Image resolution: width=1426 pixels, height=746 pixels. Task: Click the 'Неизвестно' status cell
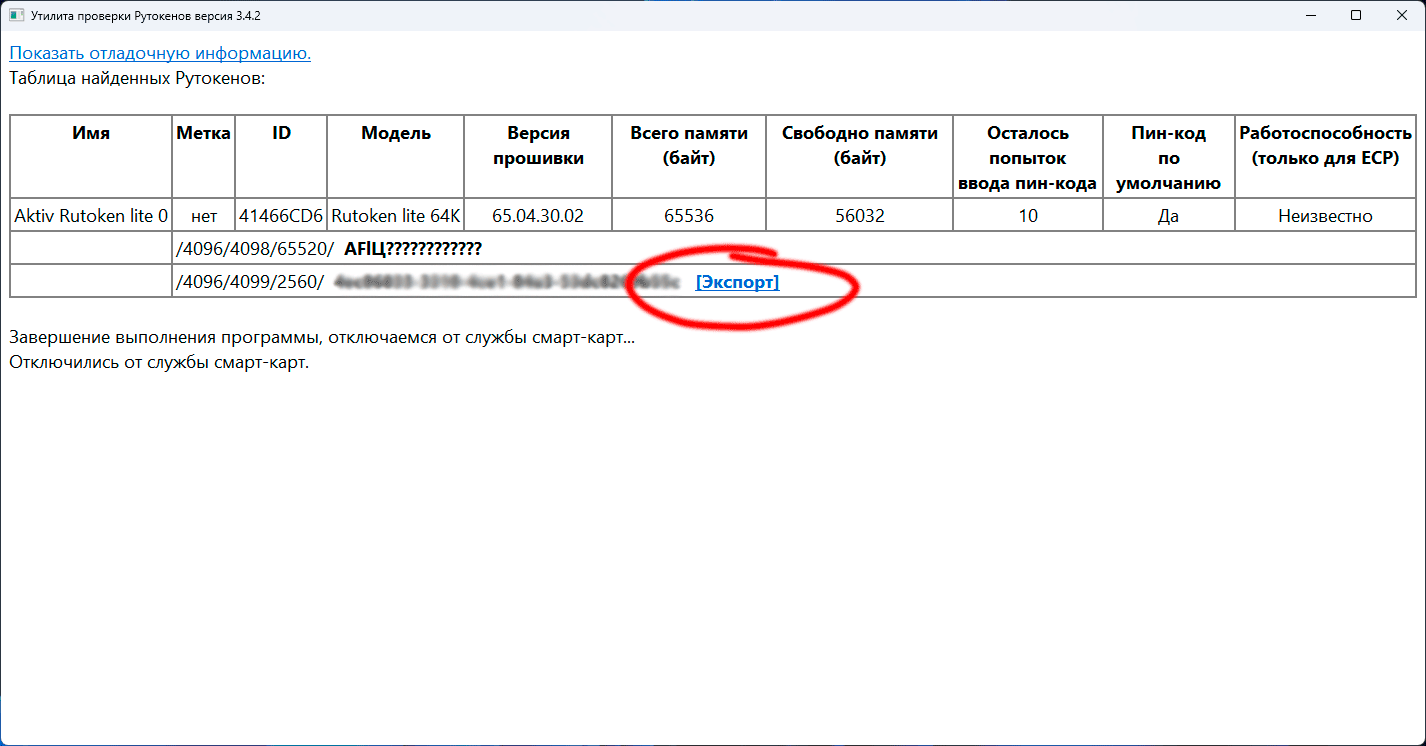click(1325, 215)
